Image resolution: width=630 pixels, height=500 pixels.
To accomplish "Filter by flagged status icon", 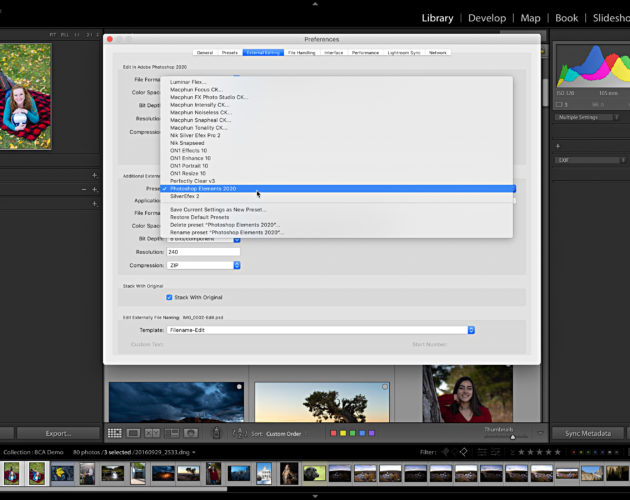I will pos(445,452).
